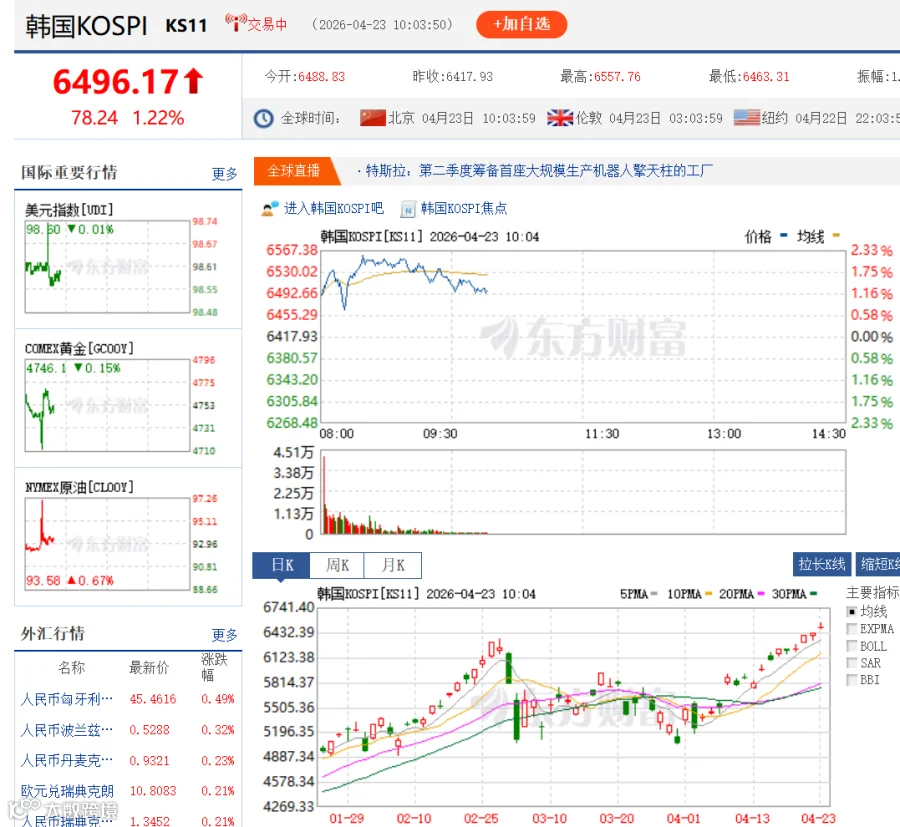Click the 04-23 date marker on K-line axis
The image size is (900, 827).
818,818
